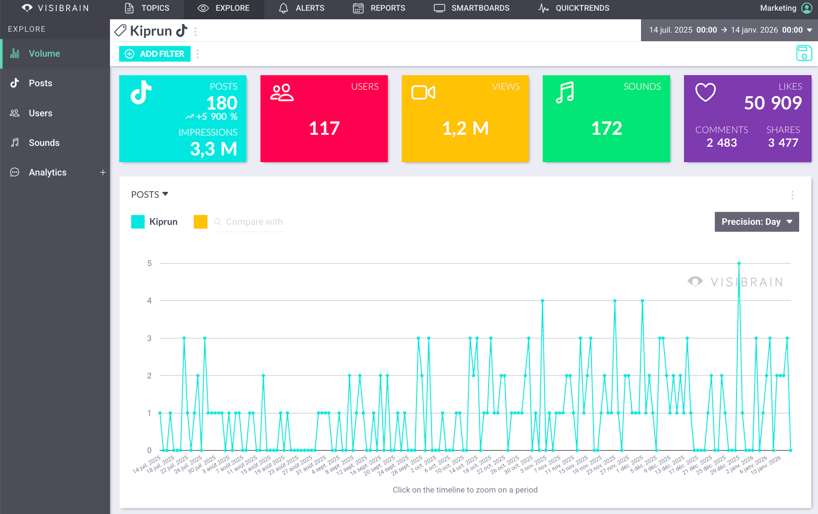The image size is (818, 514).
Task: Go to Users in the sidebar
Action: [x=40, y=113]
